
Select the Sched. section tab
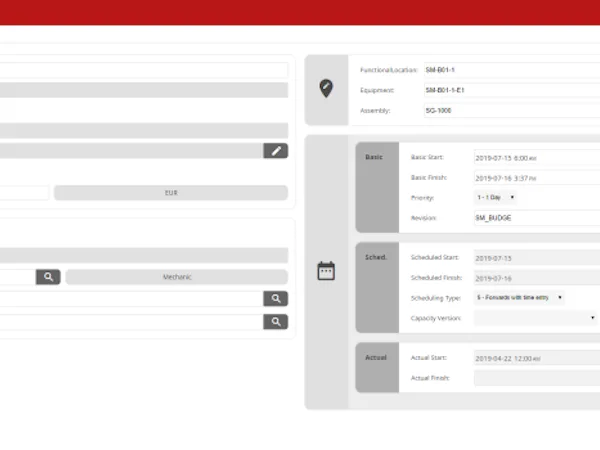coord(377,287)
